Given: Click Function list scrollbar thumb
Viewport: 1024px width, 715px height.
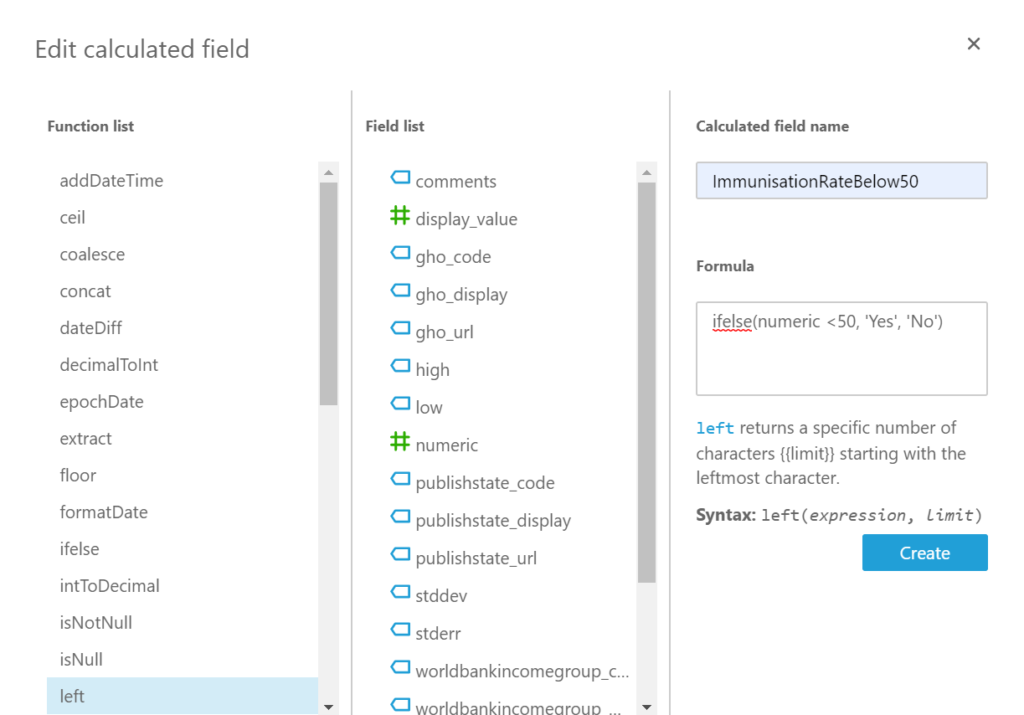Looking at the screenshot, I should tap(328, 294).
